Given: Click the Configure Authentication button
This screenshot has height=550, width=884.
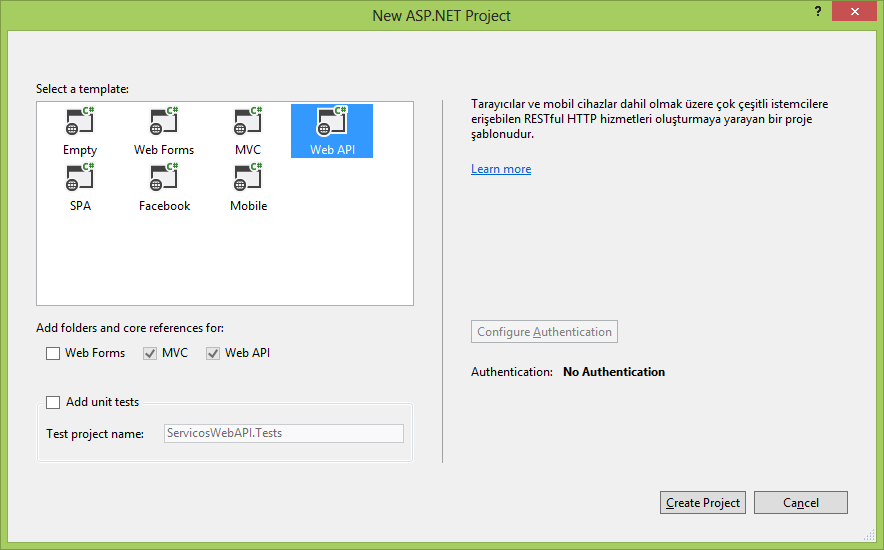Looking at the screenshot, I should (544, 332).
